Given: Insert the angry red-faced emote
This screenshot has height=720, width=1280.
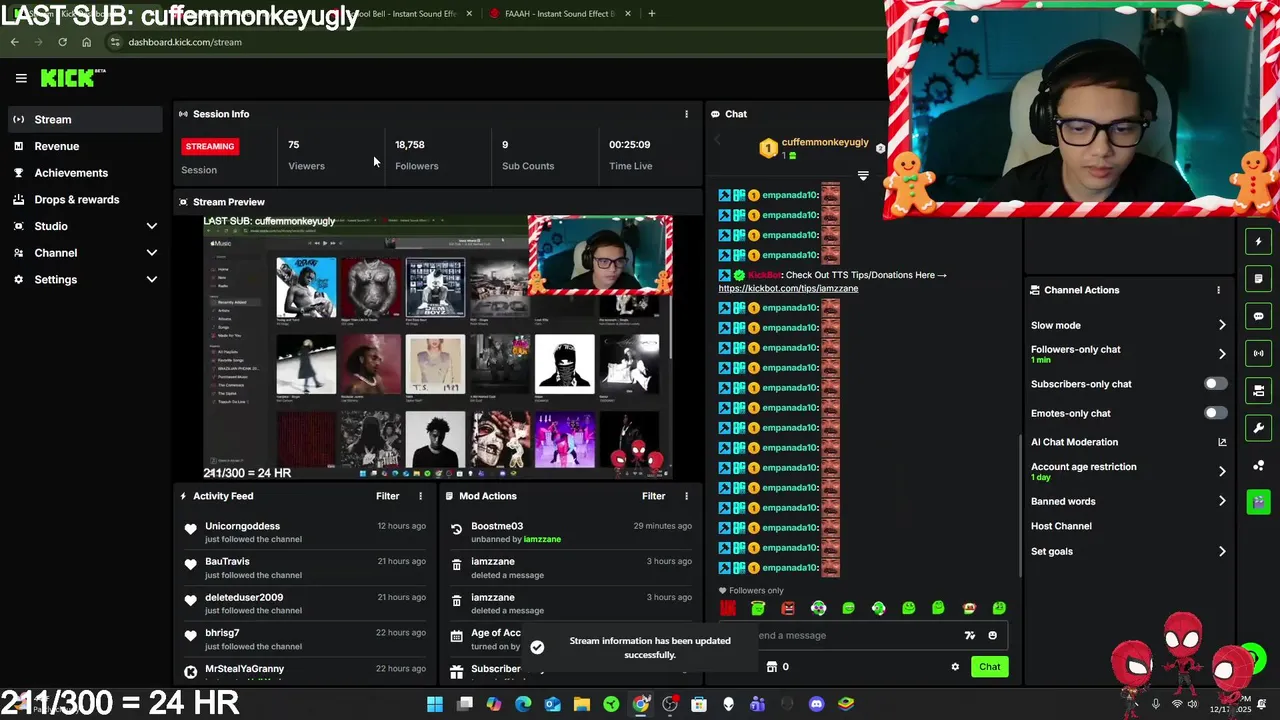Looking at the screenshot, I should coord(788,608).
